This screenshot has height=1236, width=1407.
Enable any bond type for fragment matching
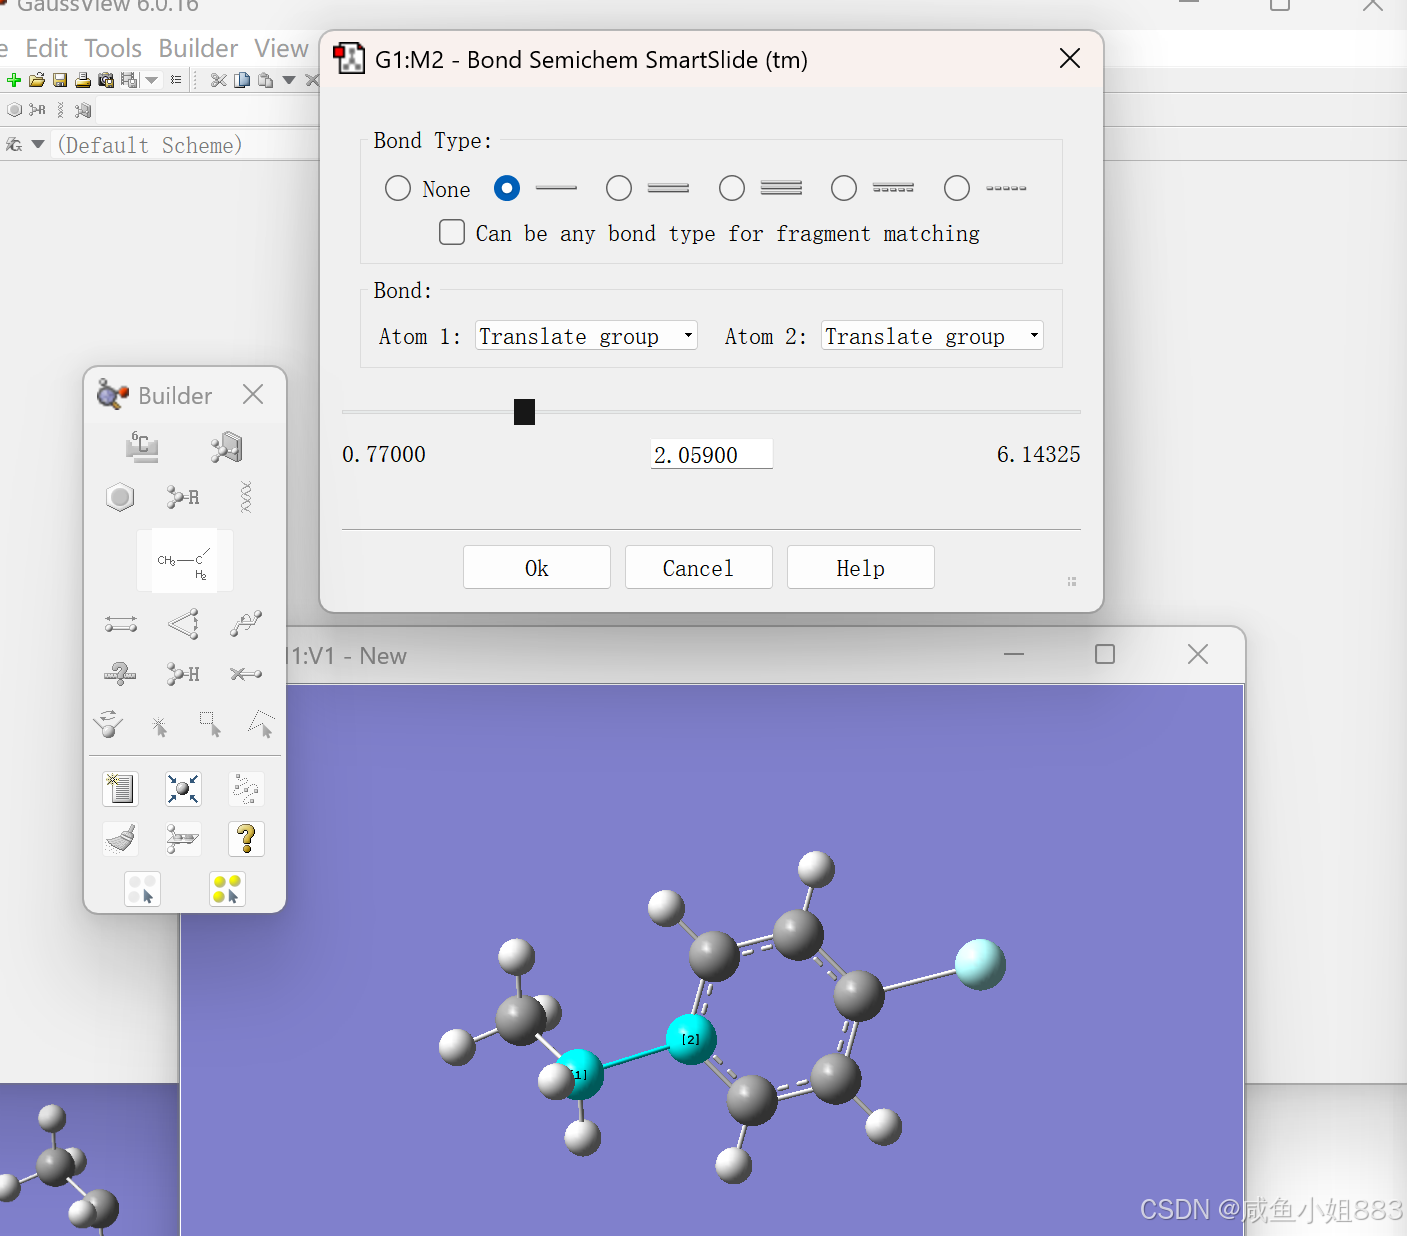452,233
